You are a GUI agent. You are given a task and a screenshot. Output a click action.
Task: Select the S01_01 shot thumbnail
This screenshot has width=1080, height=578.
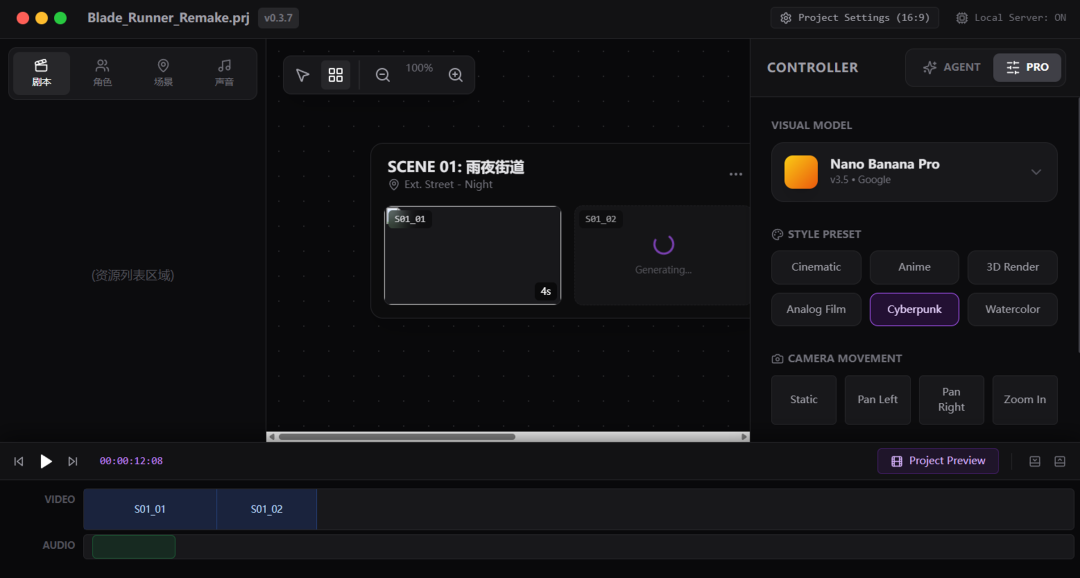(472, 256)
